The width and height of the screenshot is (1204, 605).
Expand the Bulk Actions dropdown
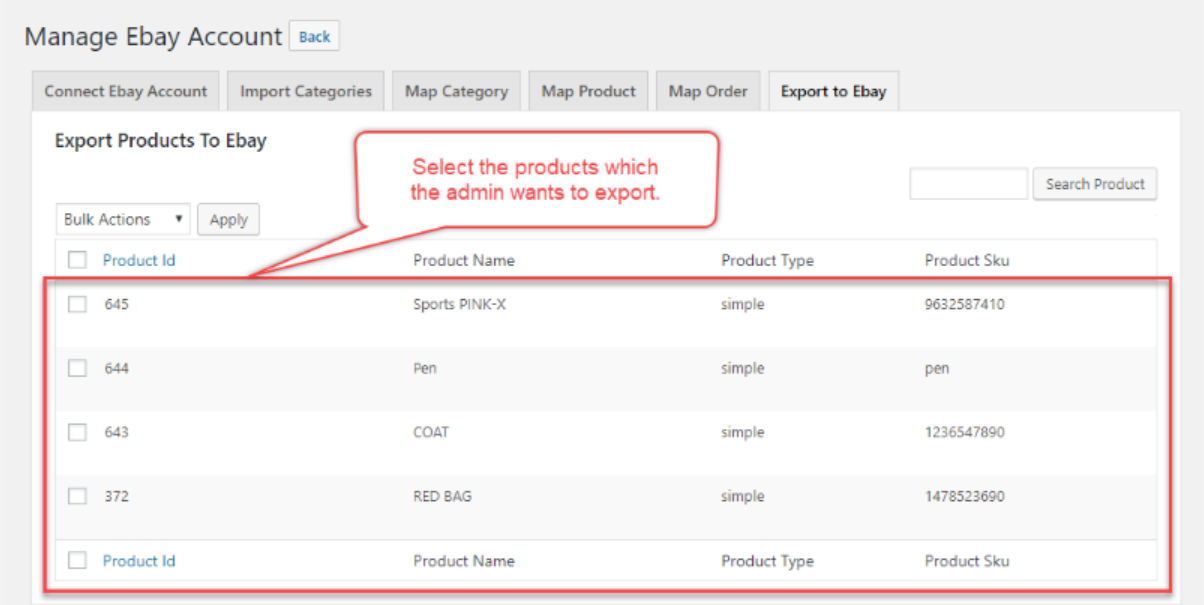point(123,219)
